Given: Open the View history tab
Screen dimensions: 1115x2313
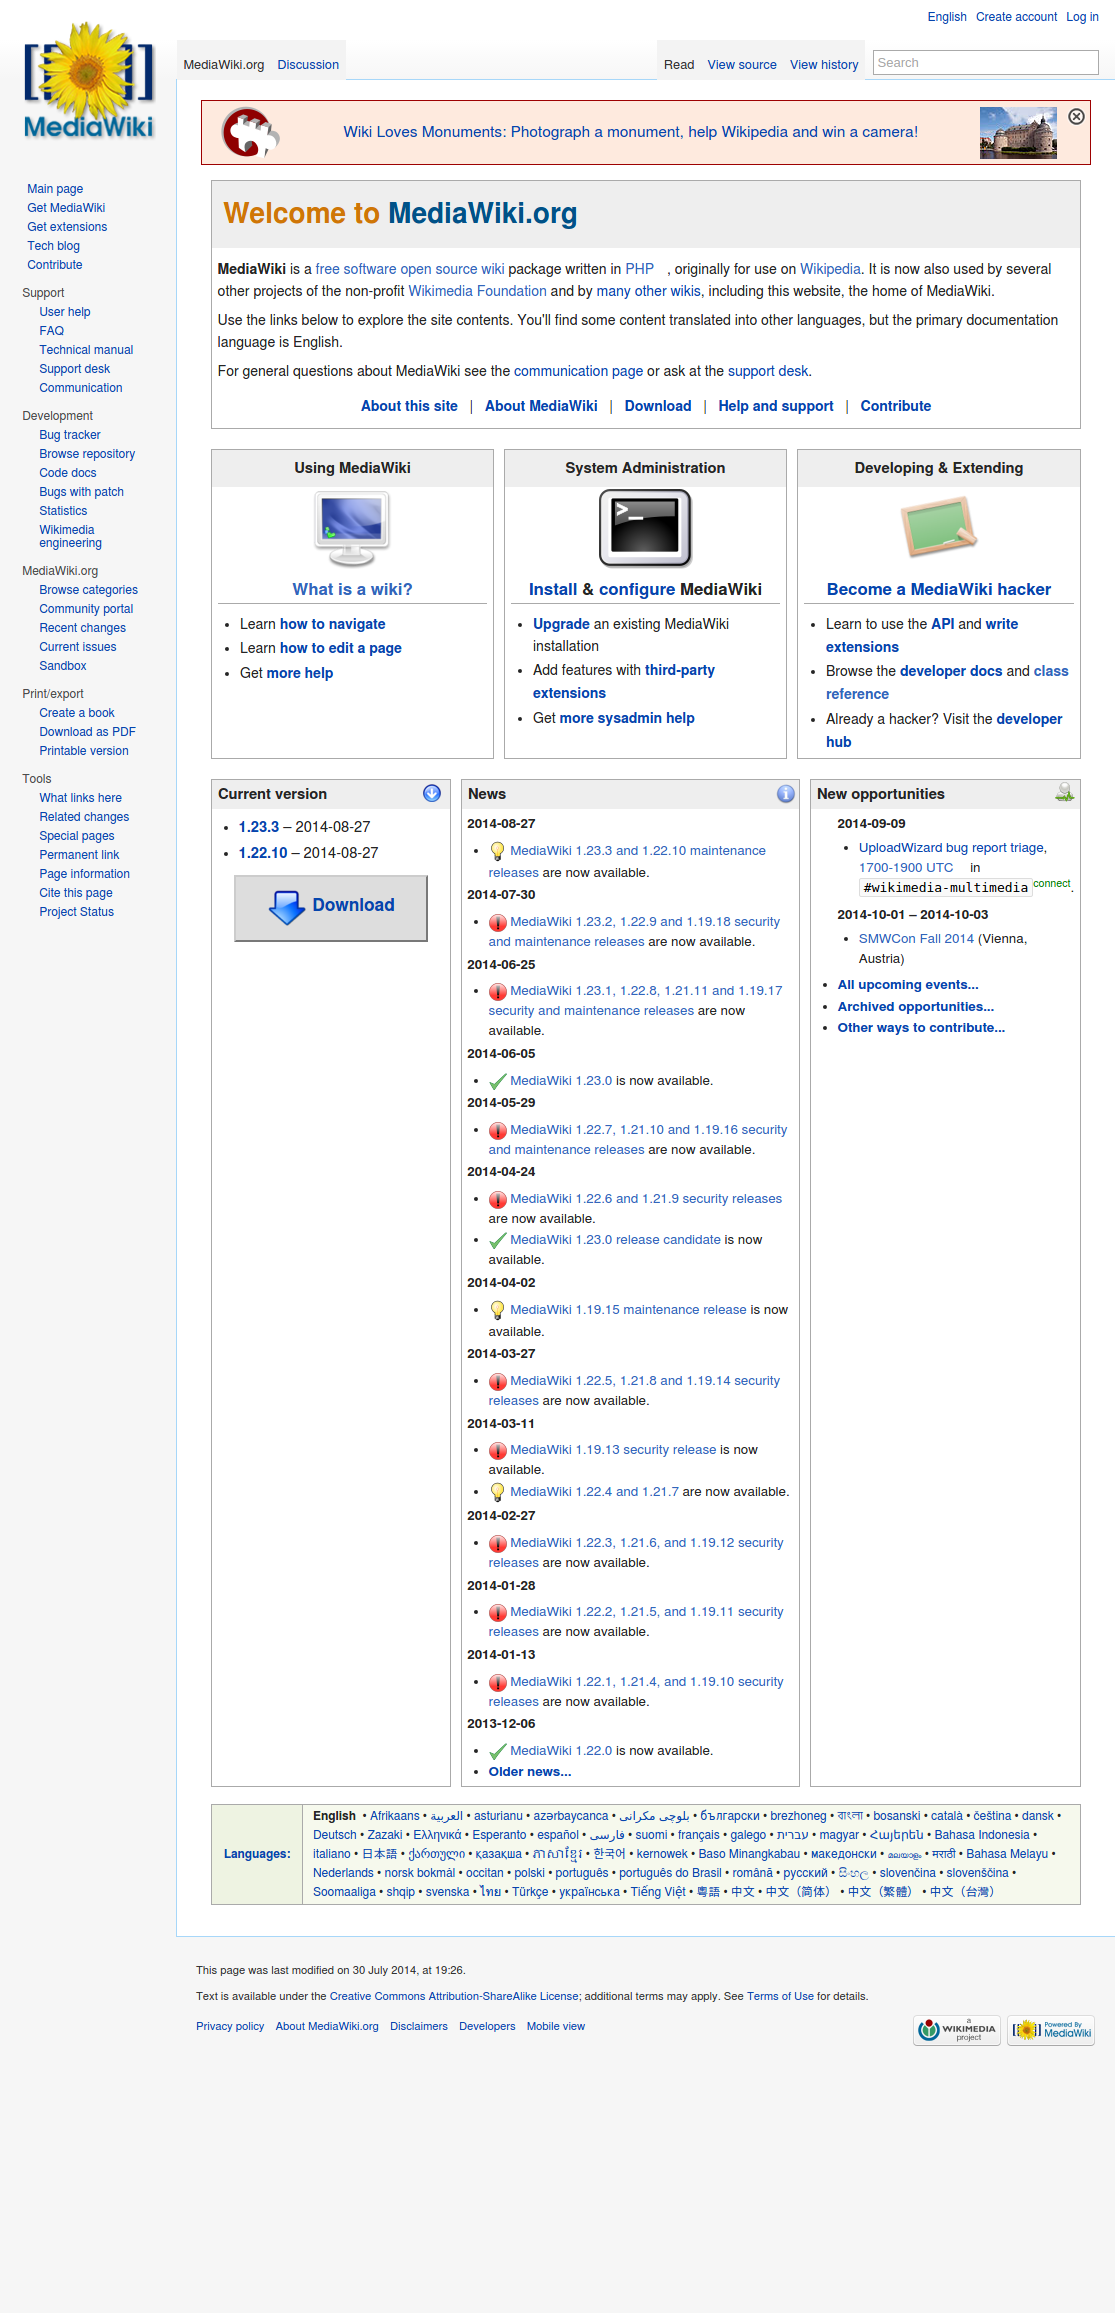Looking at the screenshot, I should tap(824, 65).
